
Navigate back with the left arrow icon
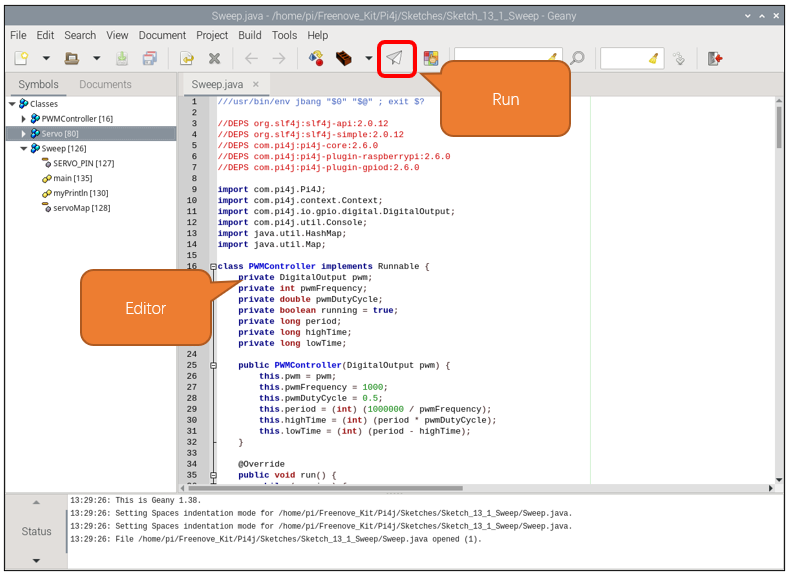coord(251,59)
